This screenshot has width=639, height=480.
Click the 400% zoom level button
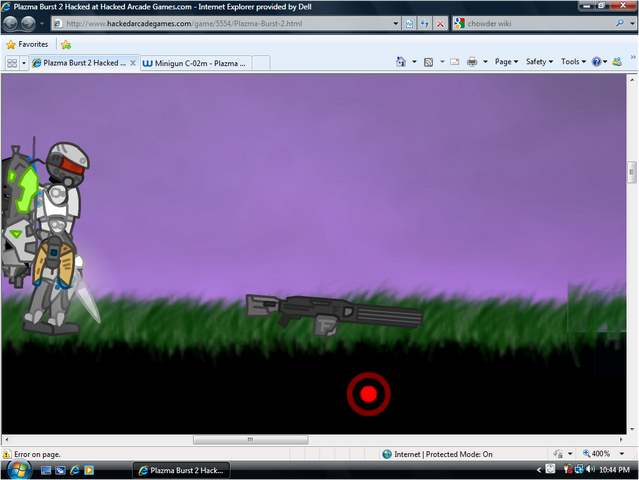point(597,454)
